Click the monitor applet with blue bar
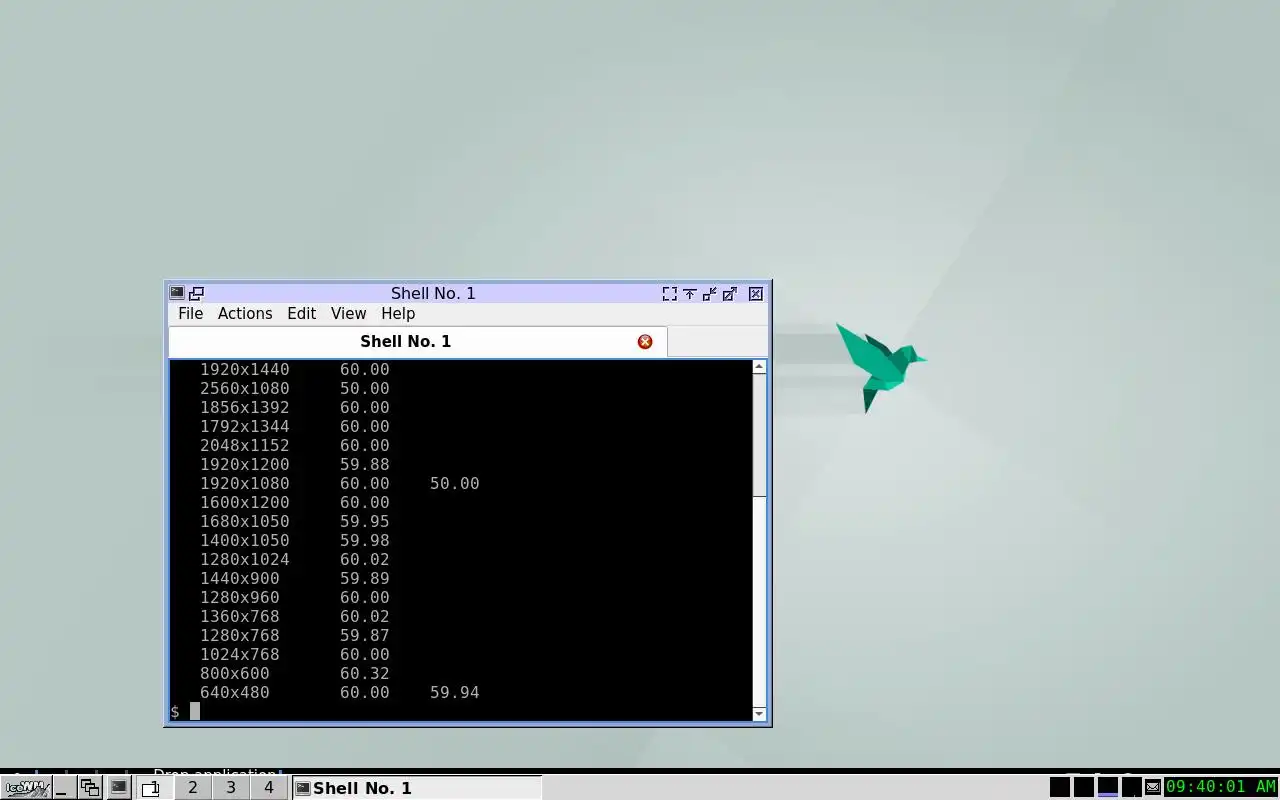This screenshot has width=1280, height=800. point(1108,788)
